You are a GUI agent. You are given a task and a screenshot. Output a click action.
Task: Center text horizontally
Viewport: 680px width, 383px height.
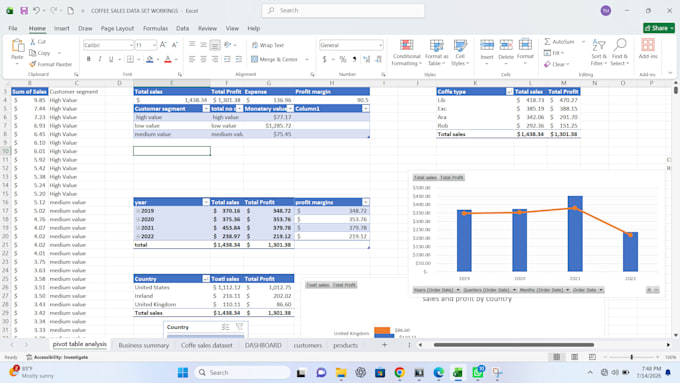203,59
